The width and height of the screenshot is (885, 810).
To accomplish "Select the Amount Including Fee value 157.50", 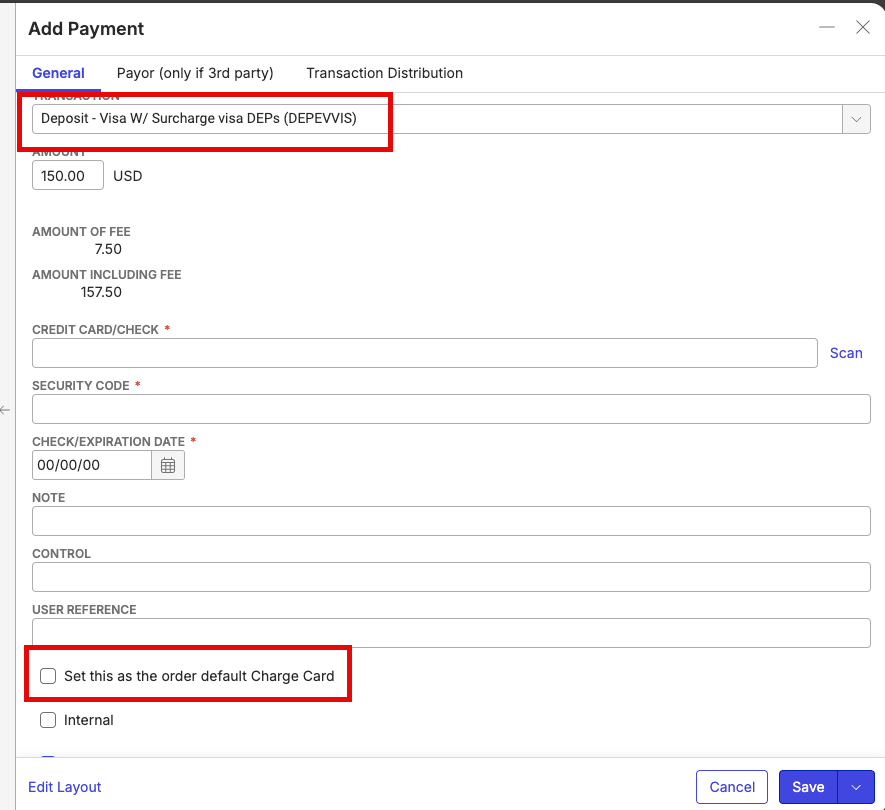I will pyautogui.click(x=101, y=292).
